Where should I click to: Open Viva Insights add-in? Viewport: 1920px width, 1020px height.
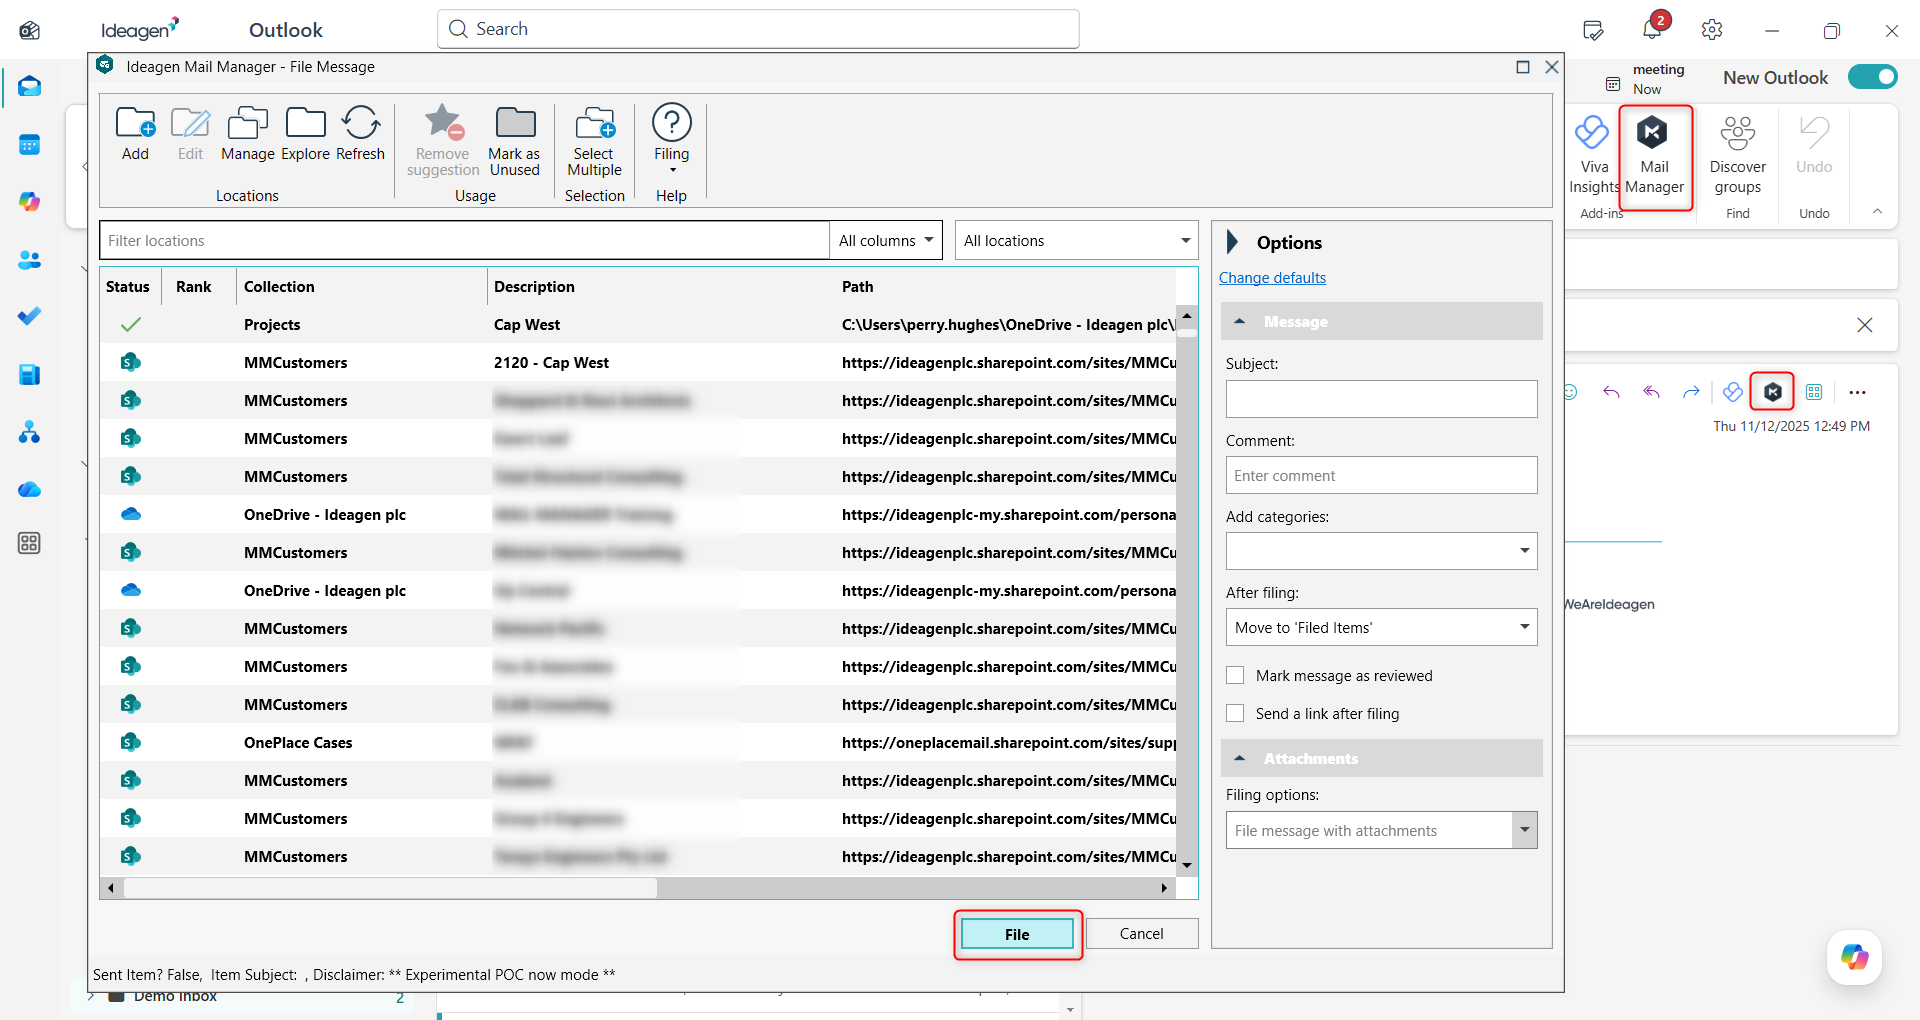[x=1593, y=156]
